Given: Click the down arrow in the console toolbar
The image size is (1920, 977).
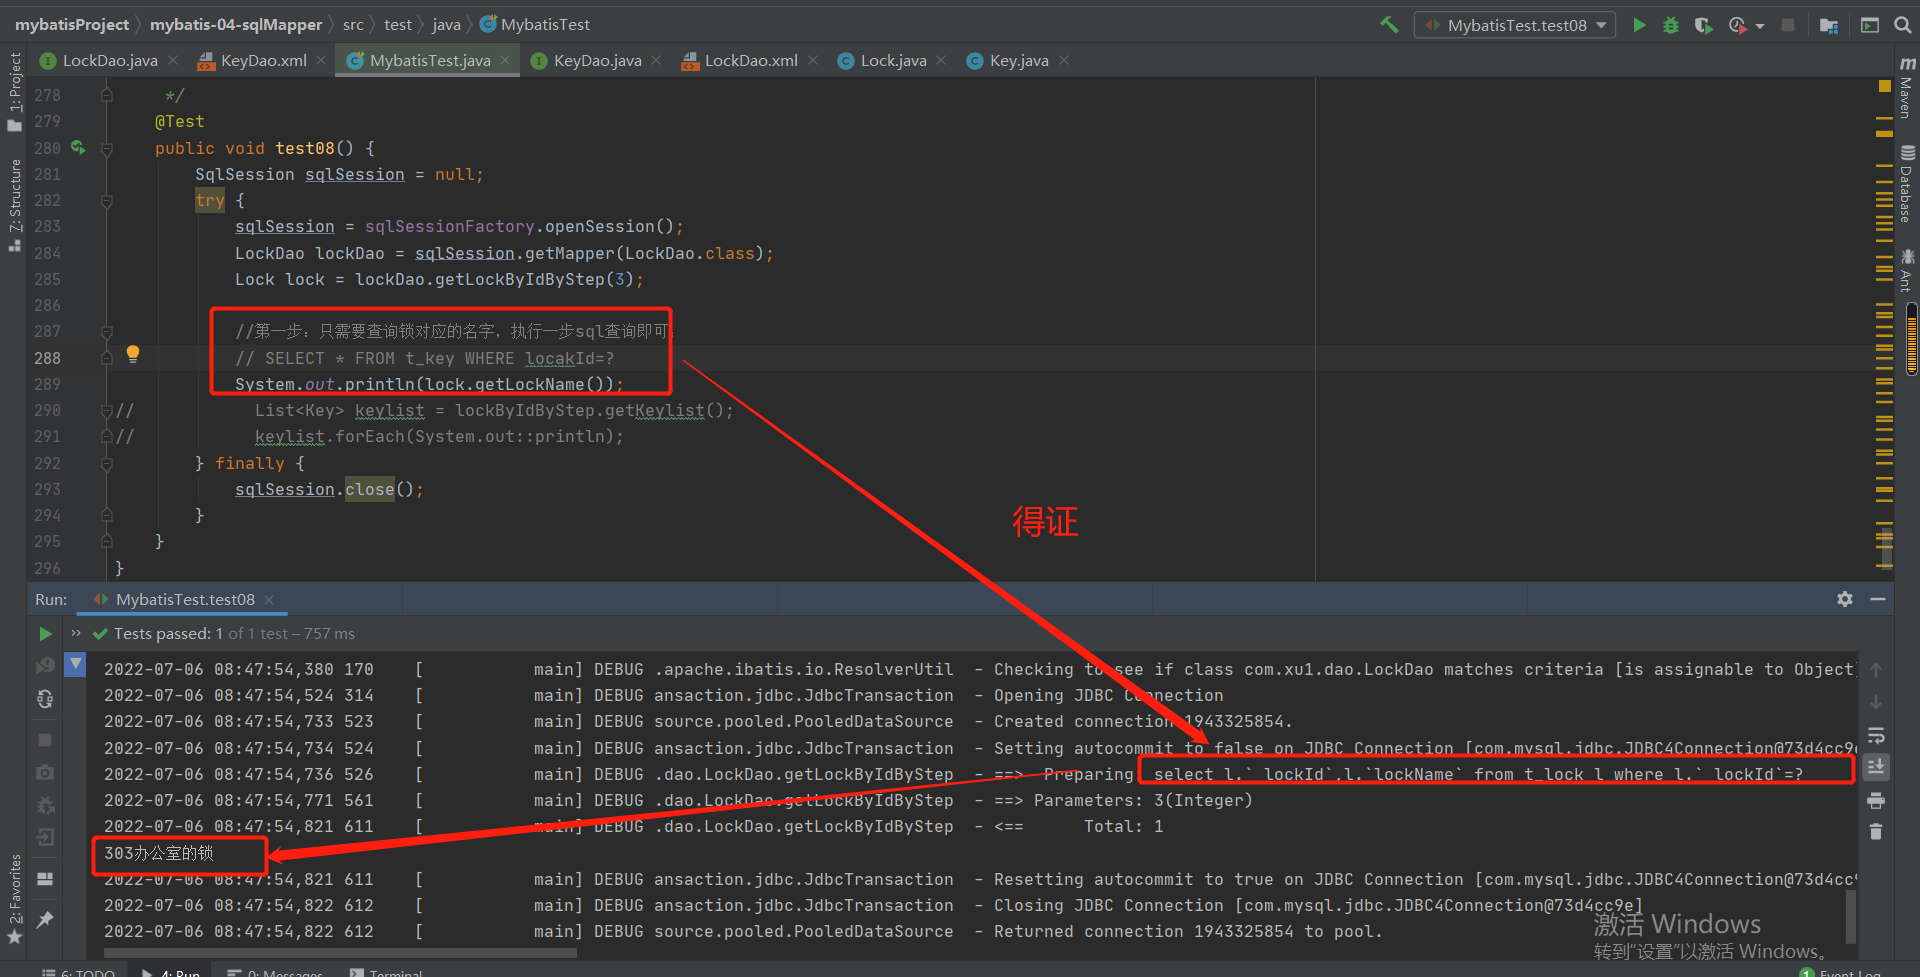Looking at the screenshot, I should pyautogui.click(x=1876, y=702).
